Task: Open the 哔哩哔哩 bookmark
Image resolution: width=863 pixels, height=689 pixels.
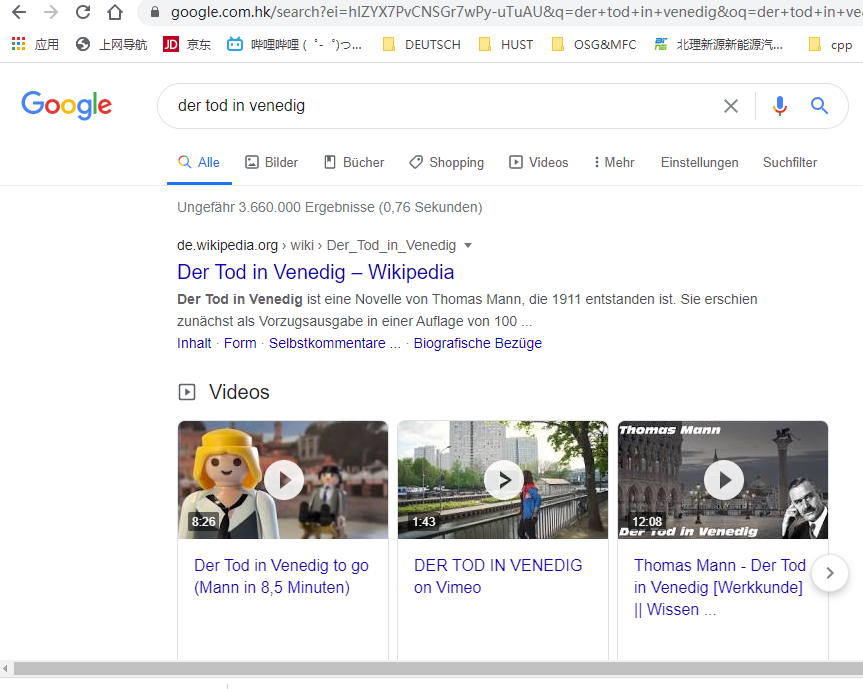Action: point(294,44)
